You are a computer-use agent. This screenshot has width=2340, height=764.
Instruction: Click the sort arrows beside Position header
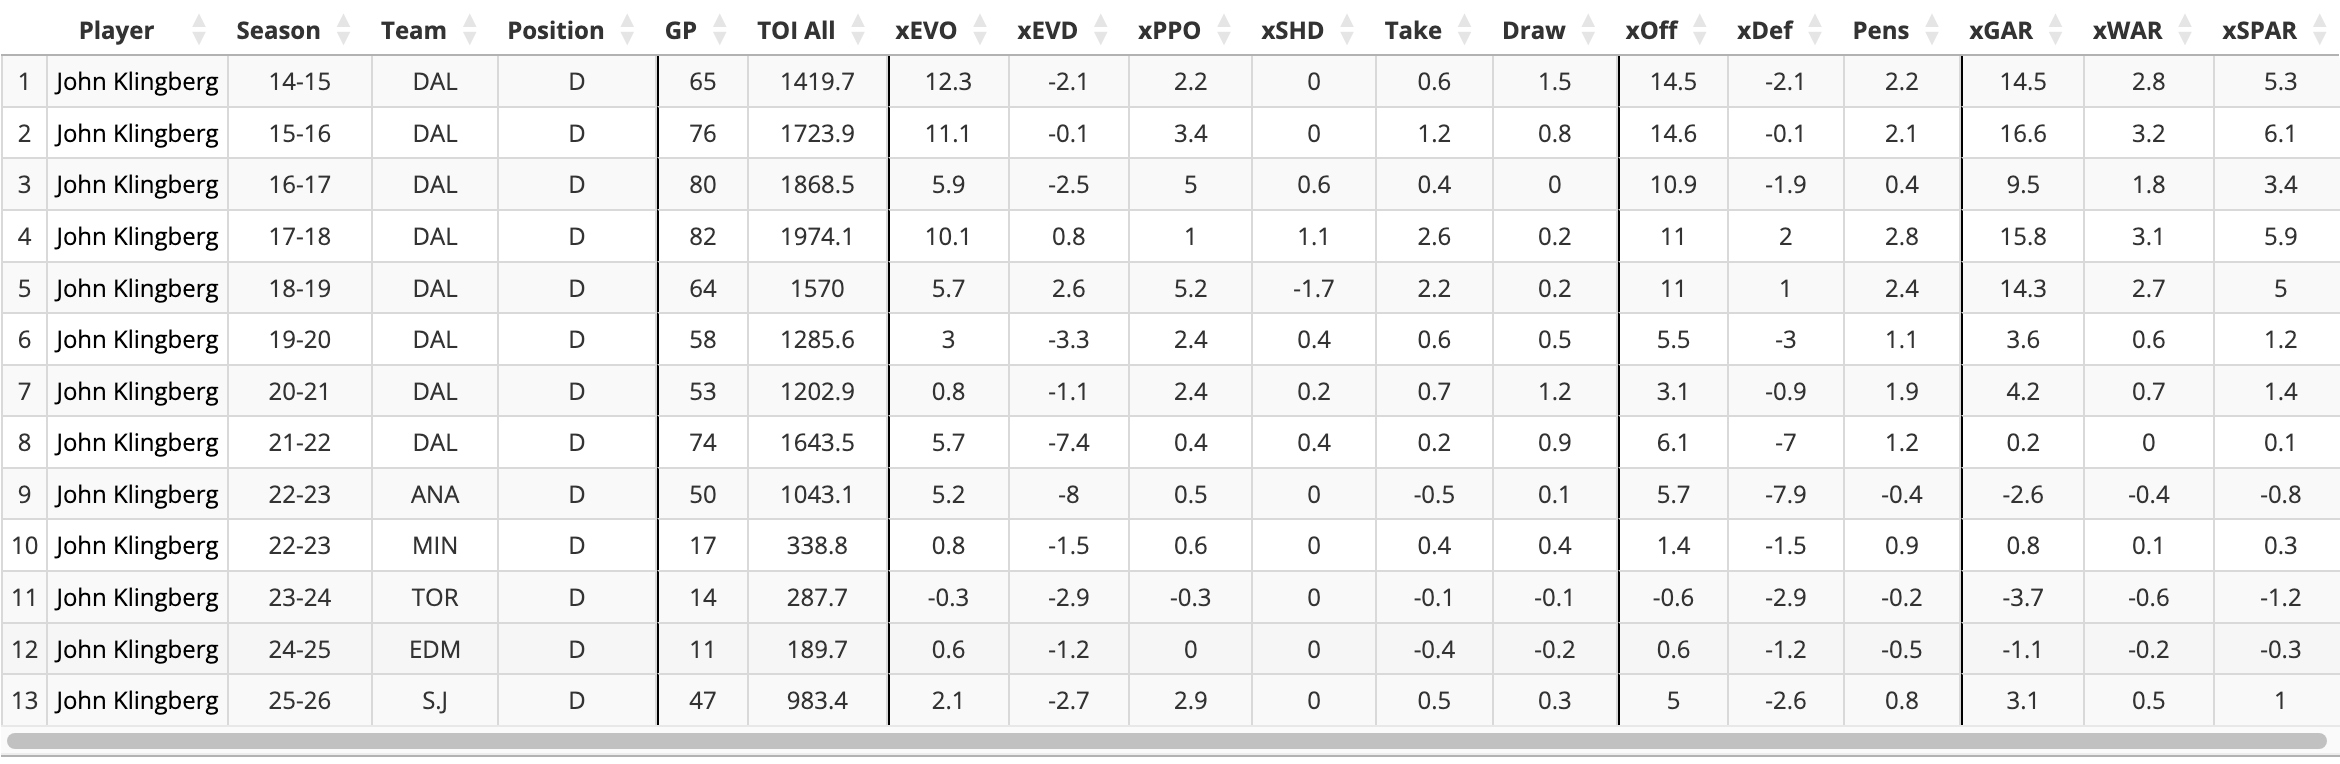(x=628, y=30)
